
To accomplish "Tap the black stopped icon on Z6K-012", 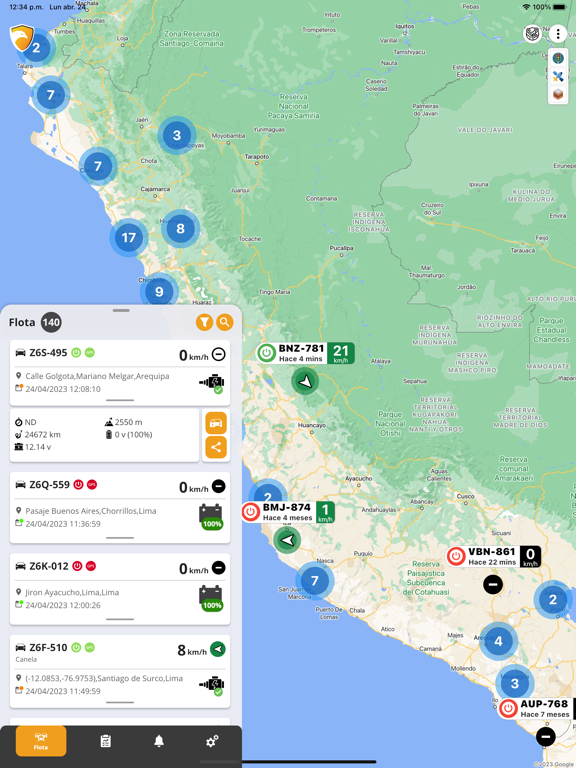I will pos(218,568).
